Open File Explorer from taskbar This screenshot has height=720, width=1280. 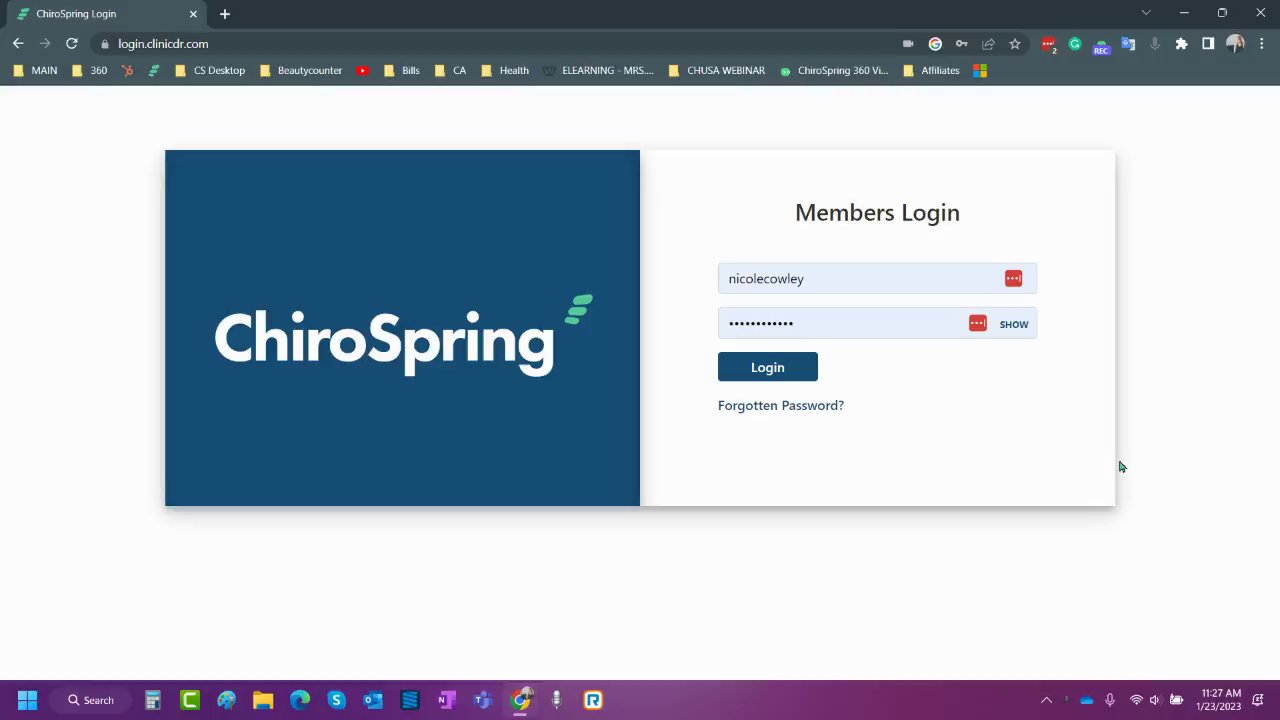coord(263,700)
